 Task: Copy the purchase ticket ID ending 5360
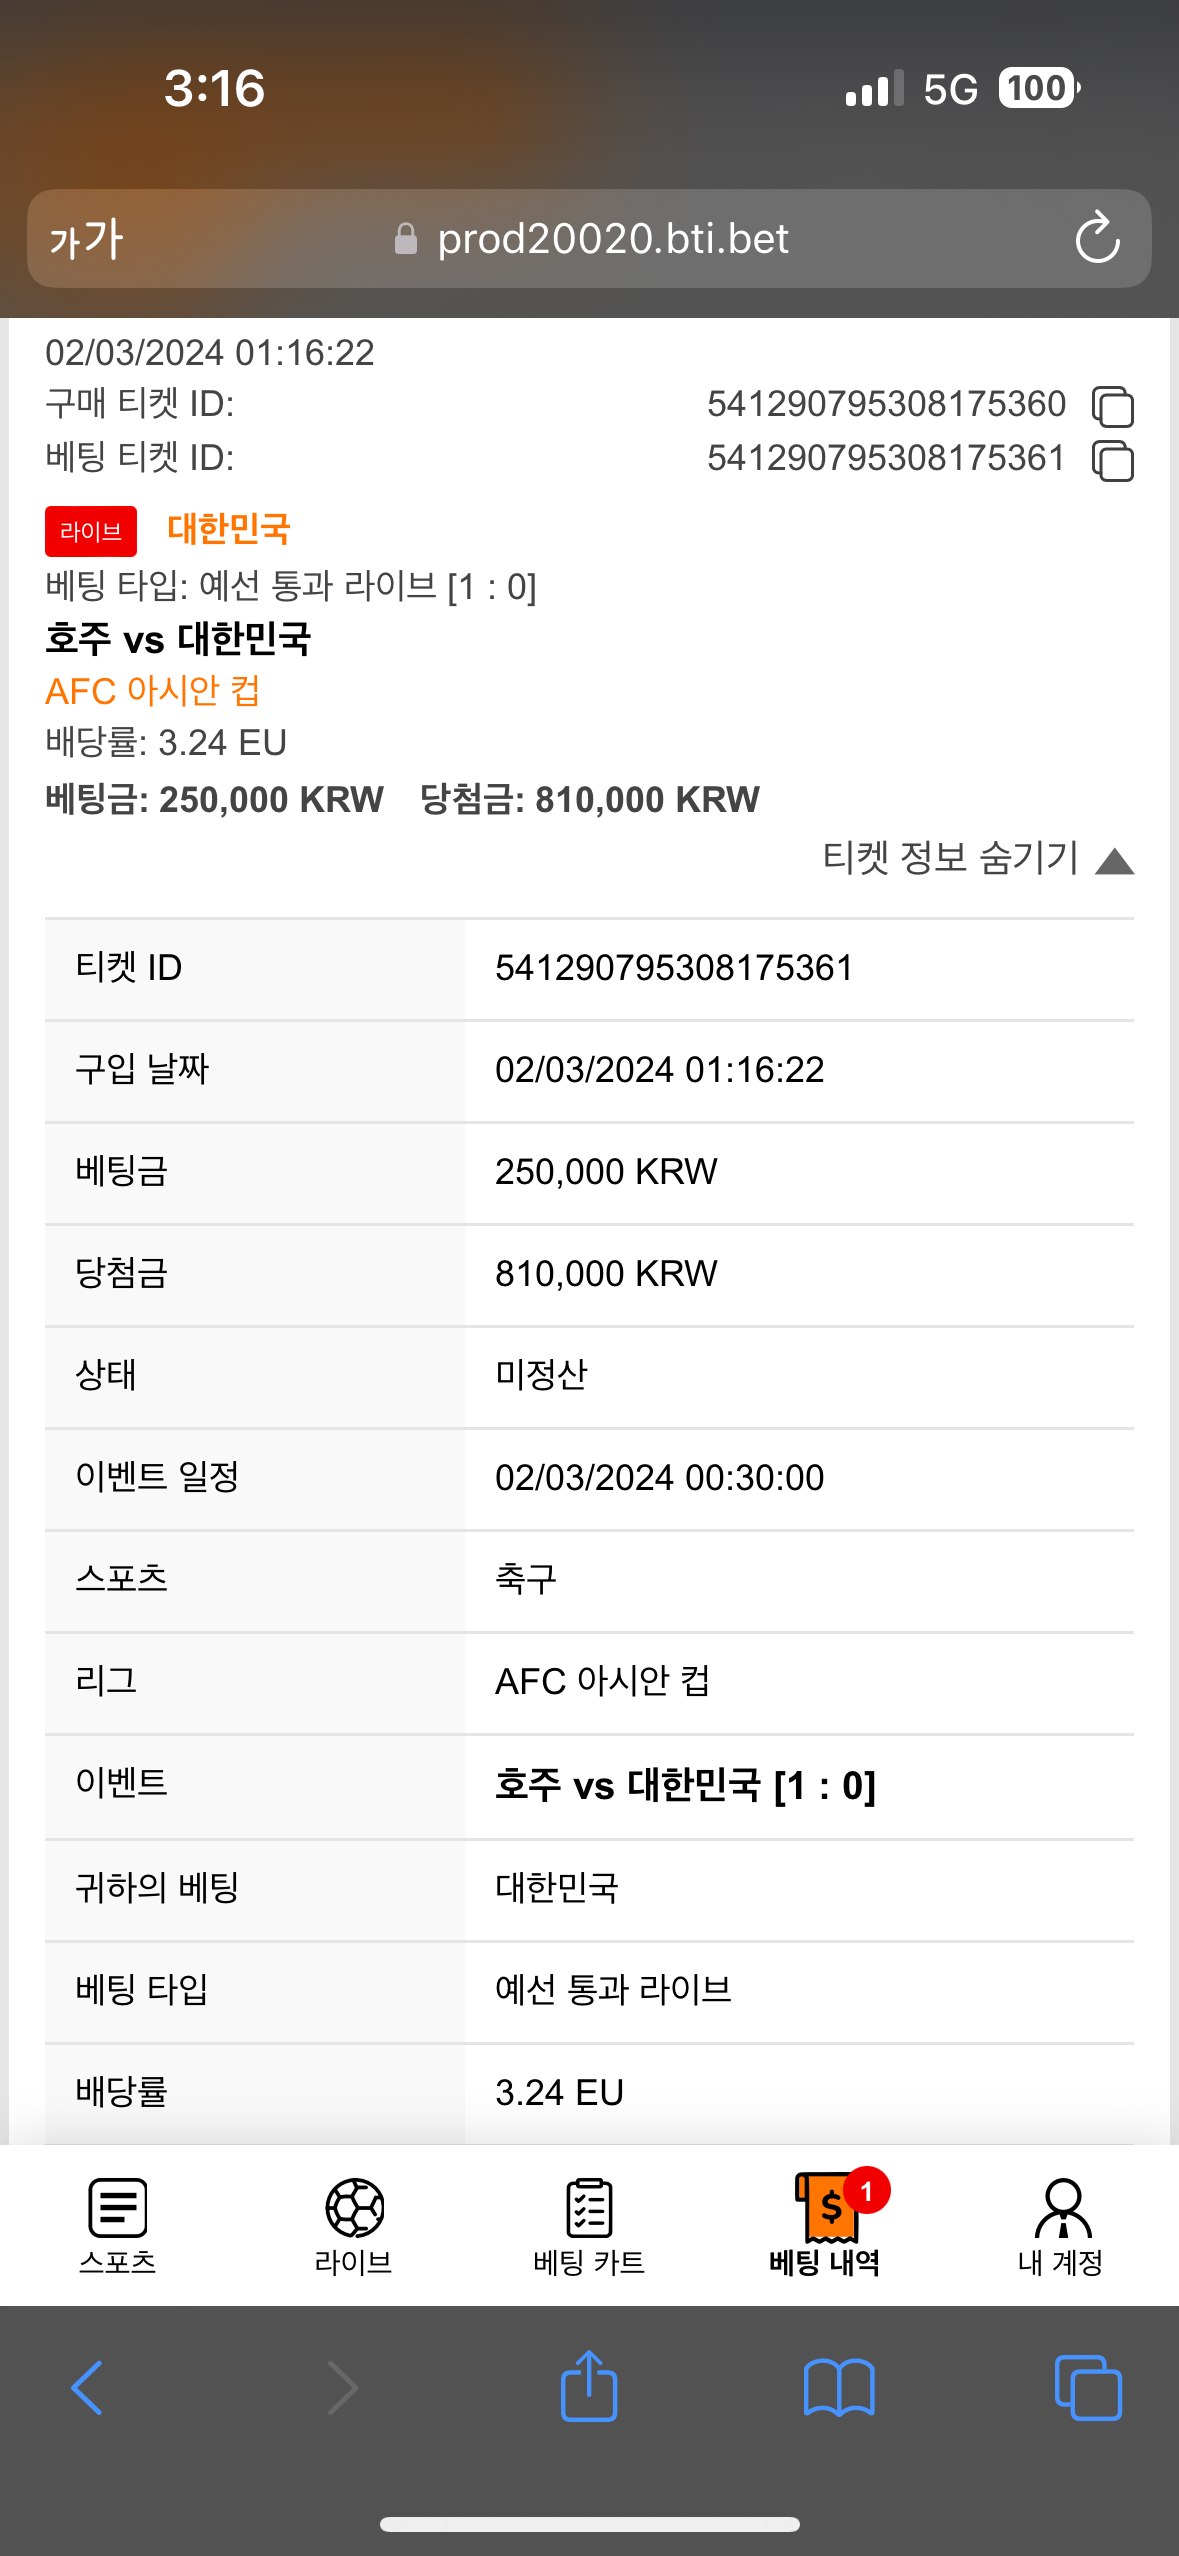pyautogui.click(x=1113, y=406)
